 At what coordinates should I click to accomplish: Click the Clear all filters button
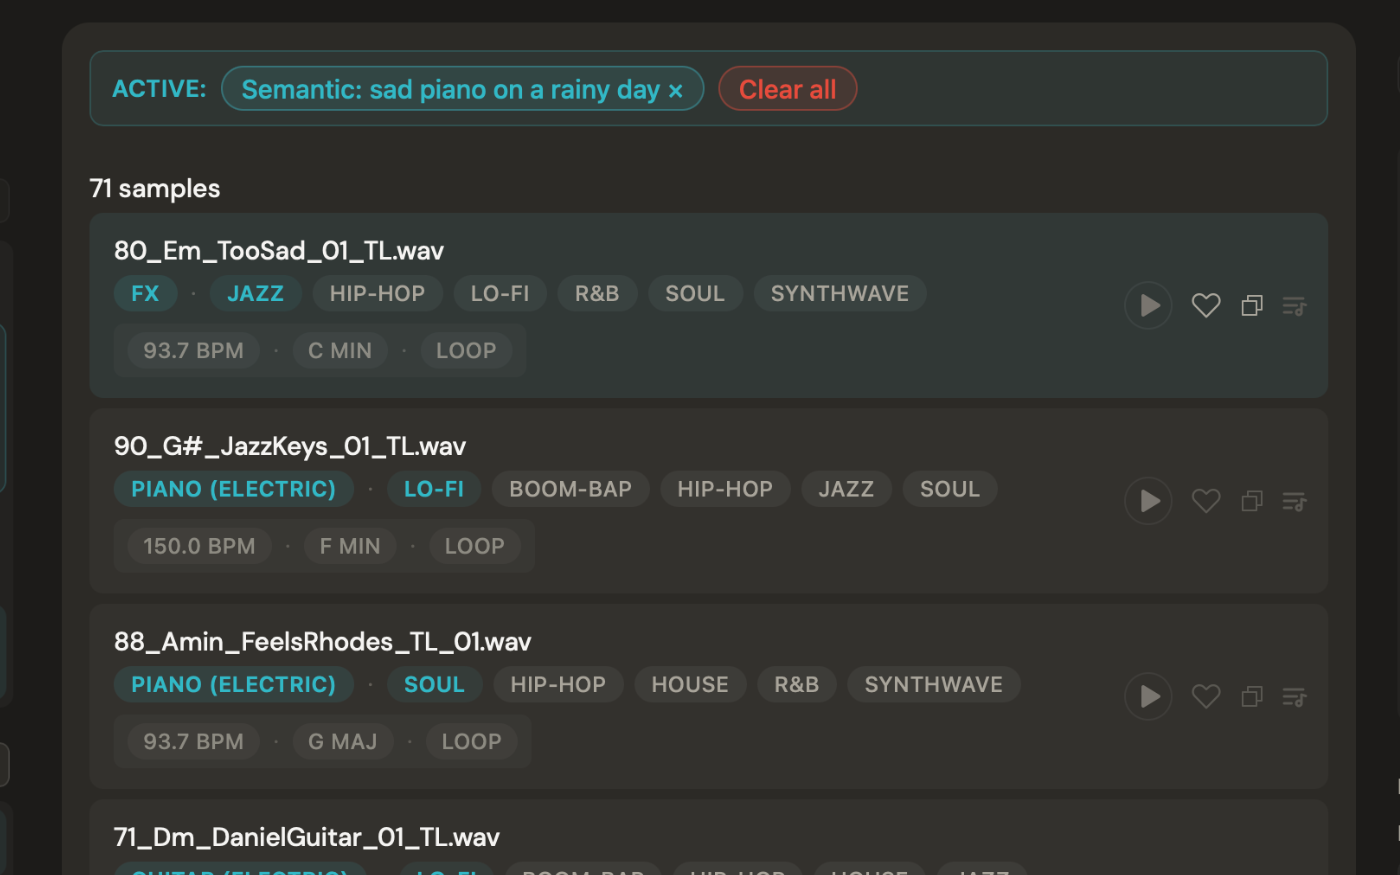pos(787,89)
